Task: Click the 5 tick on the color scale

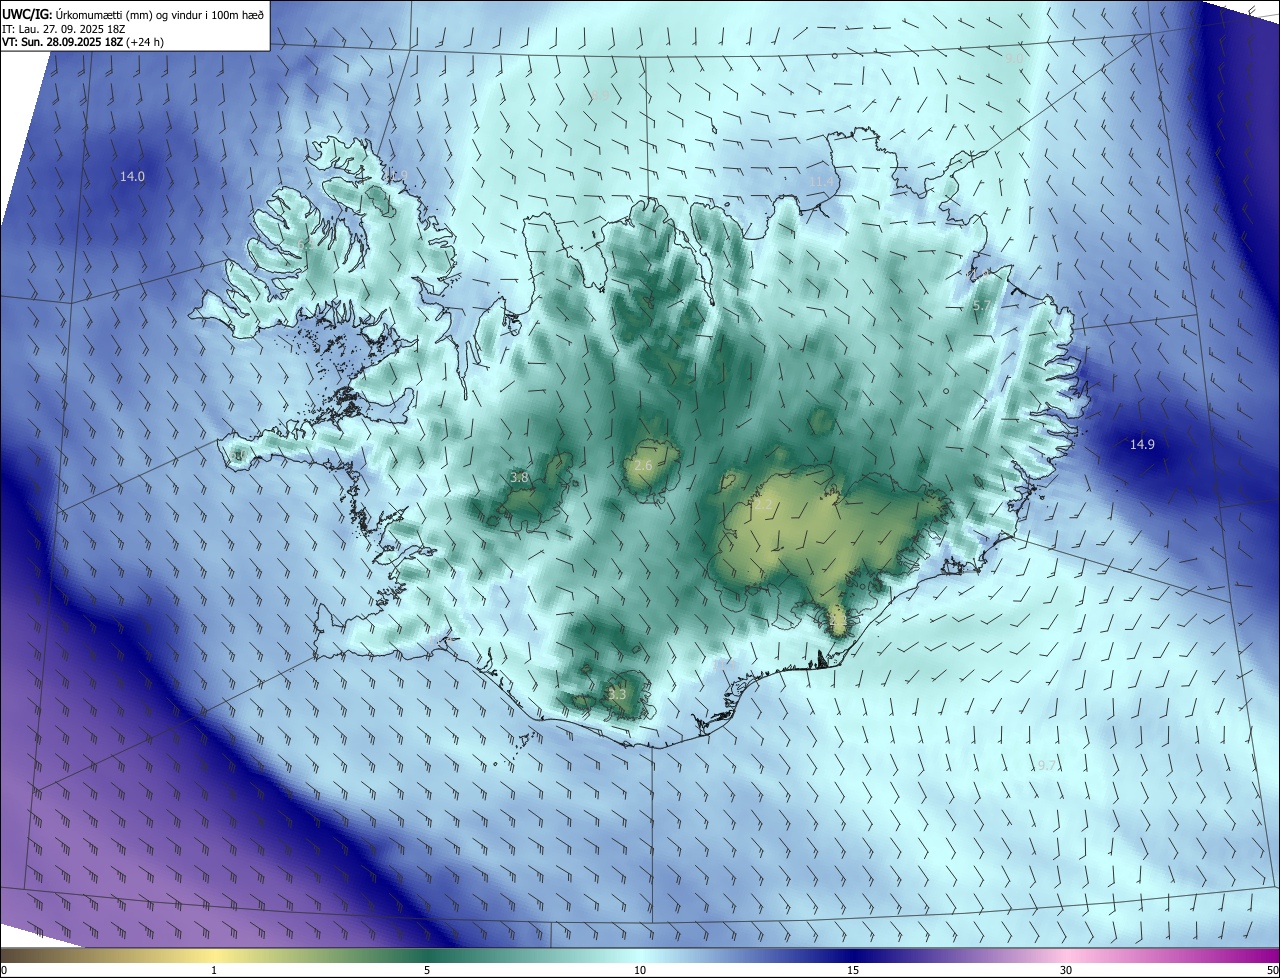Action: pyautogui.click(x=427, y=970)
